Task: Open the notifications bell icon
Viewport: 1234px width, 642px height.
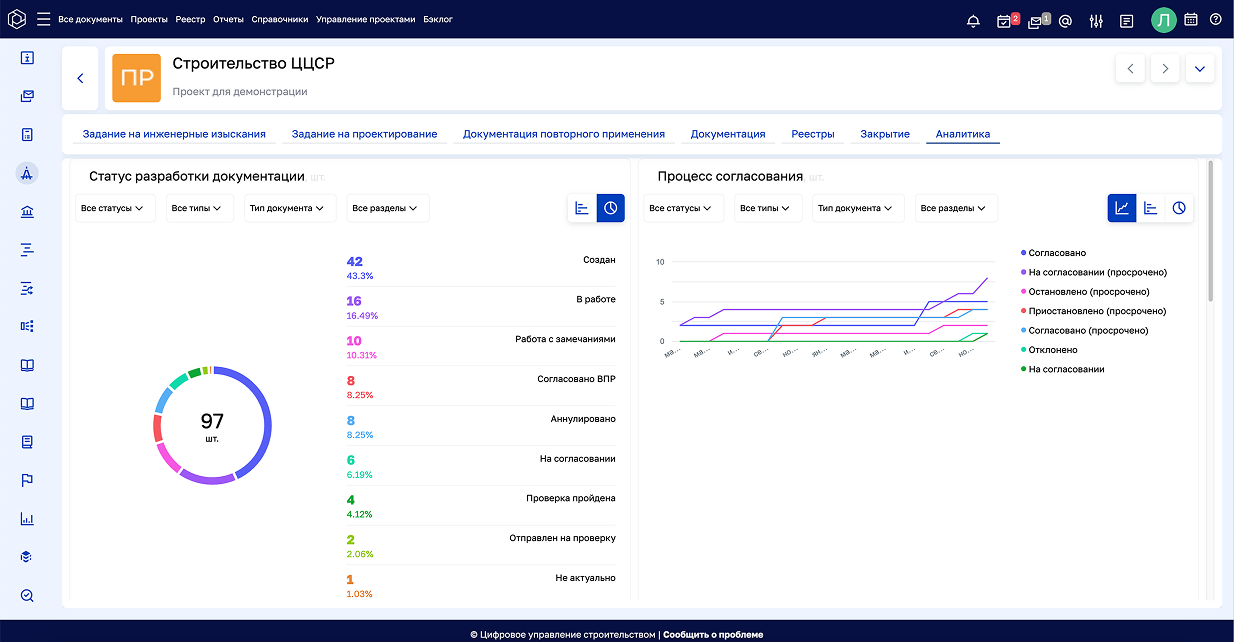Action: pyautogui.click(x=972, y=18)
